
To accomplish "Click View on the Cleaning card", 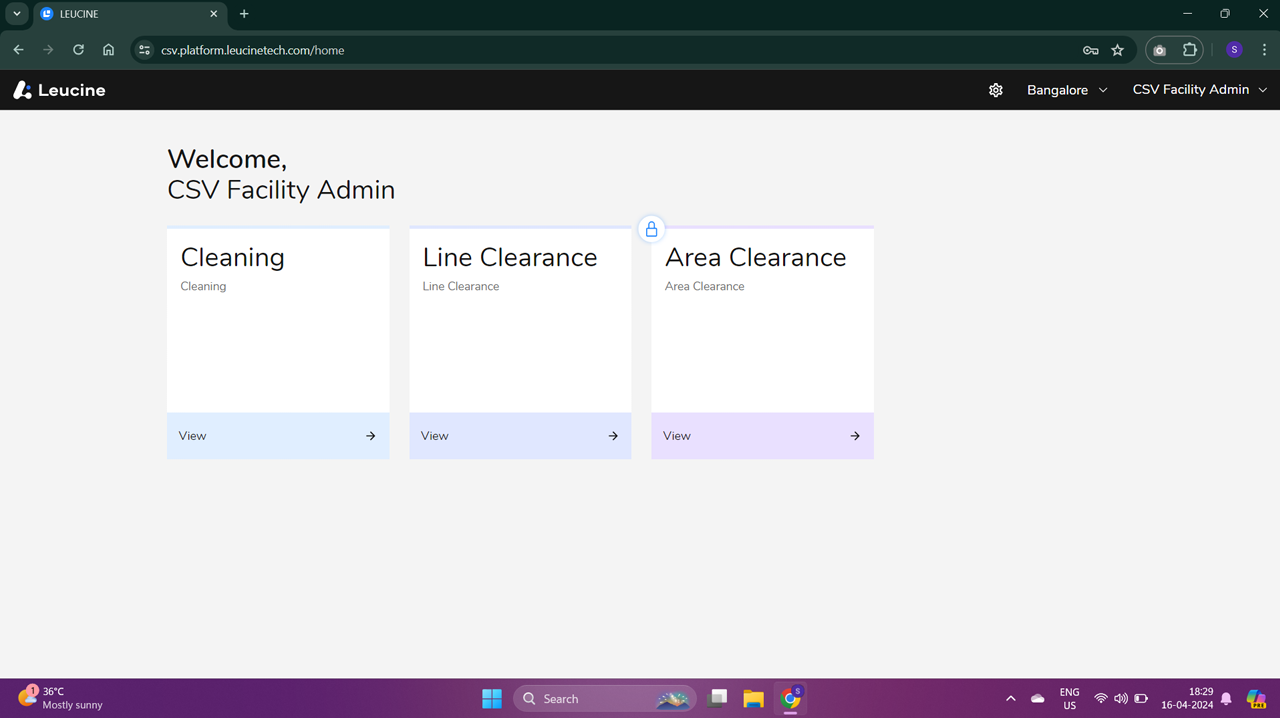I will (278, 436).
